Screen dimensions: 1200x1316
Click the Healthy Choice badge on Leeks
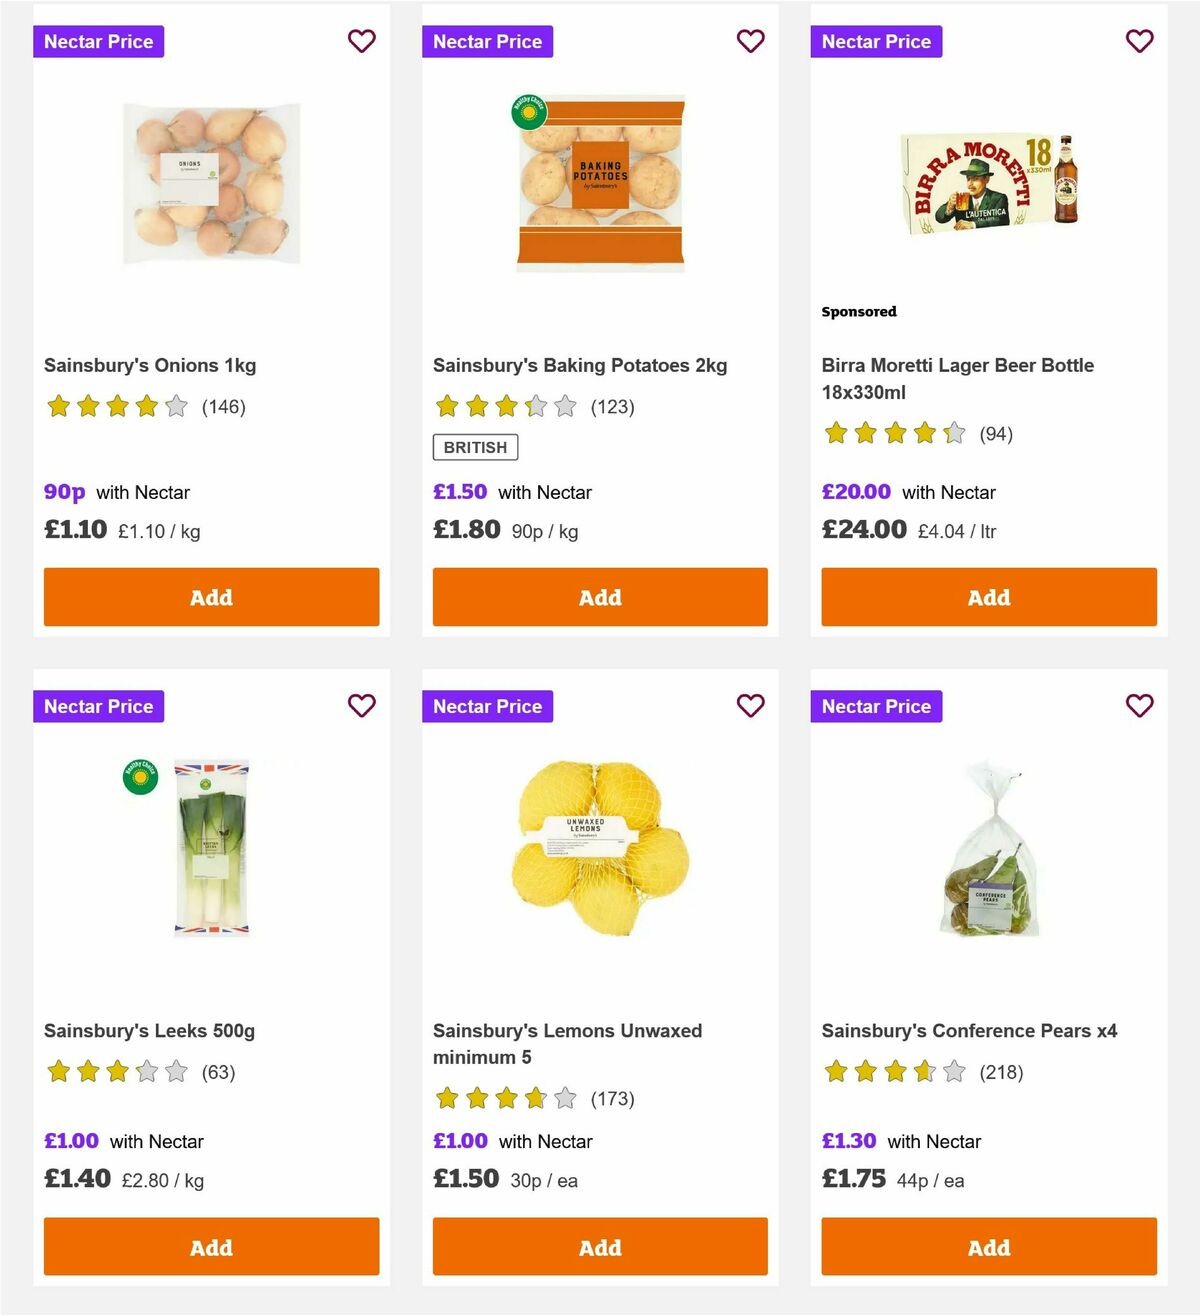click(140, 778)
